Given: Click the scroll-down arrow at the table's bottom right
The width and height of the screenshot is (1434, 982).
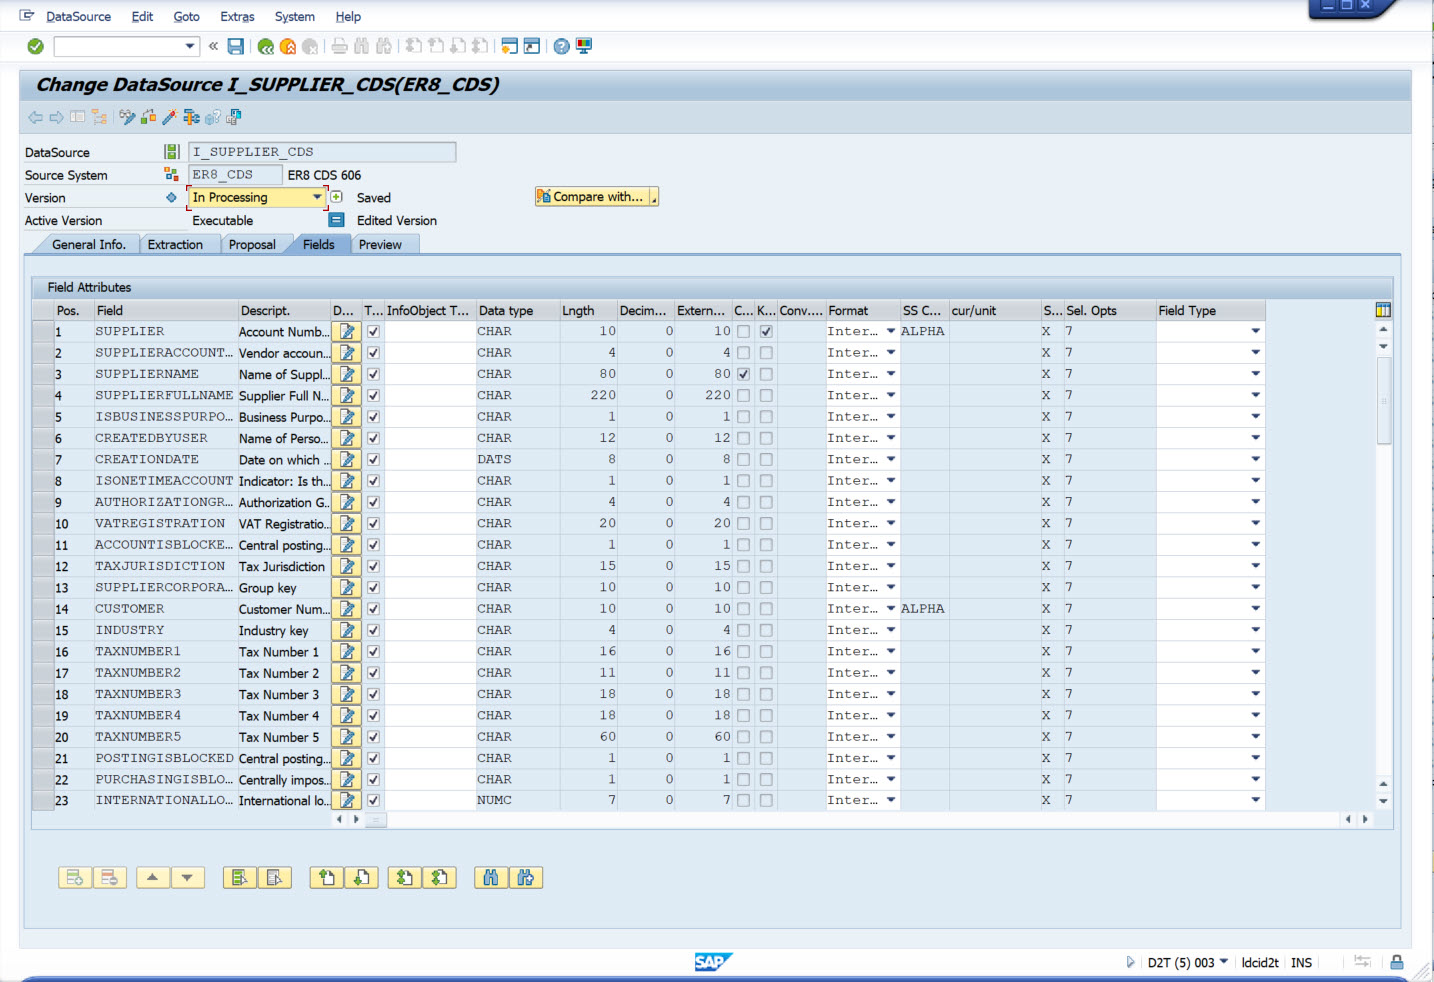Looking at the screenshot, I should [1383, 801].
